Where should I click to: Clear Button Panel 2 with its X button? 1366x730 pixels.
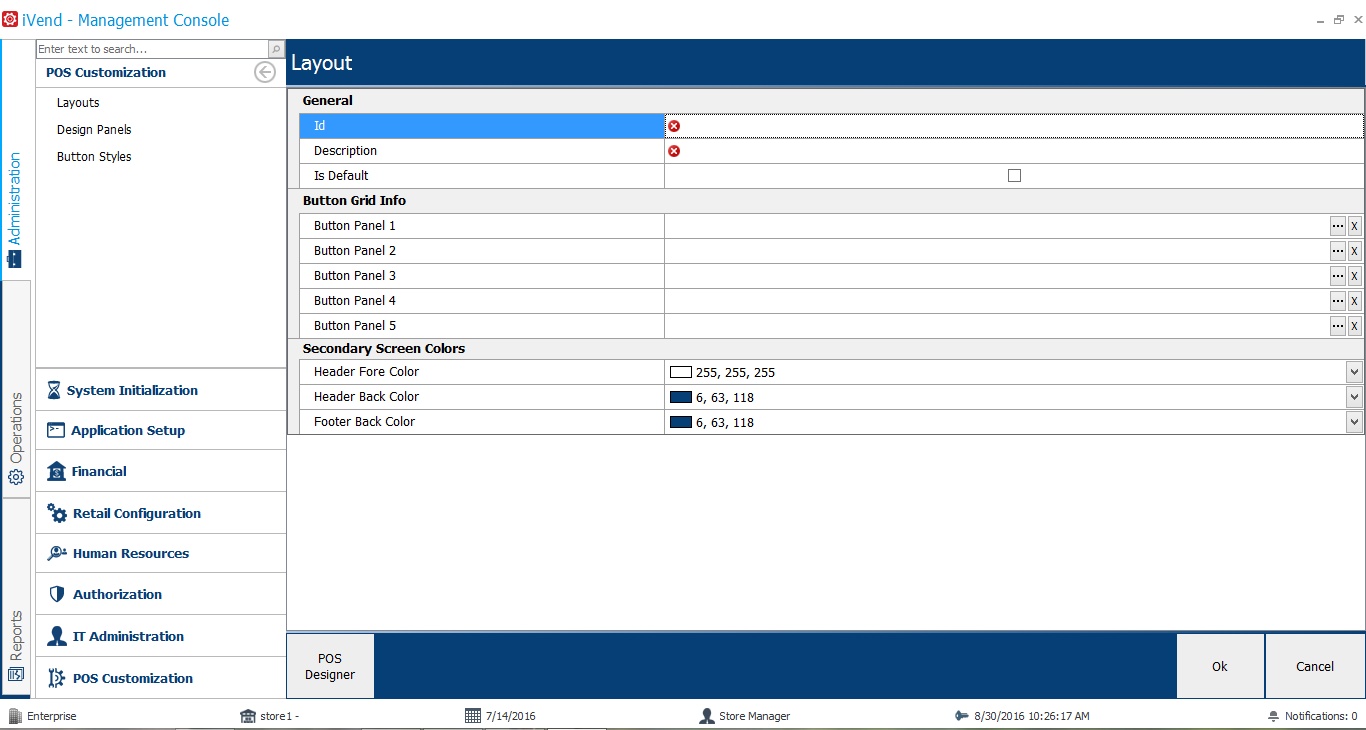click(x=1355, y=251)
